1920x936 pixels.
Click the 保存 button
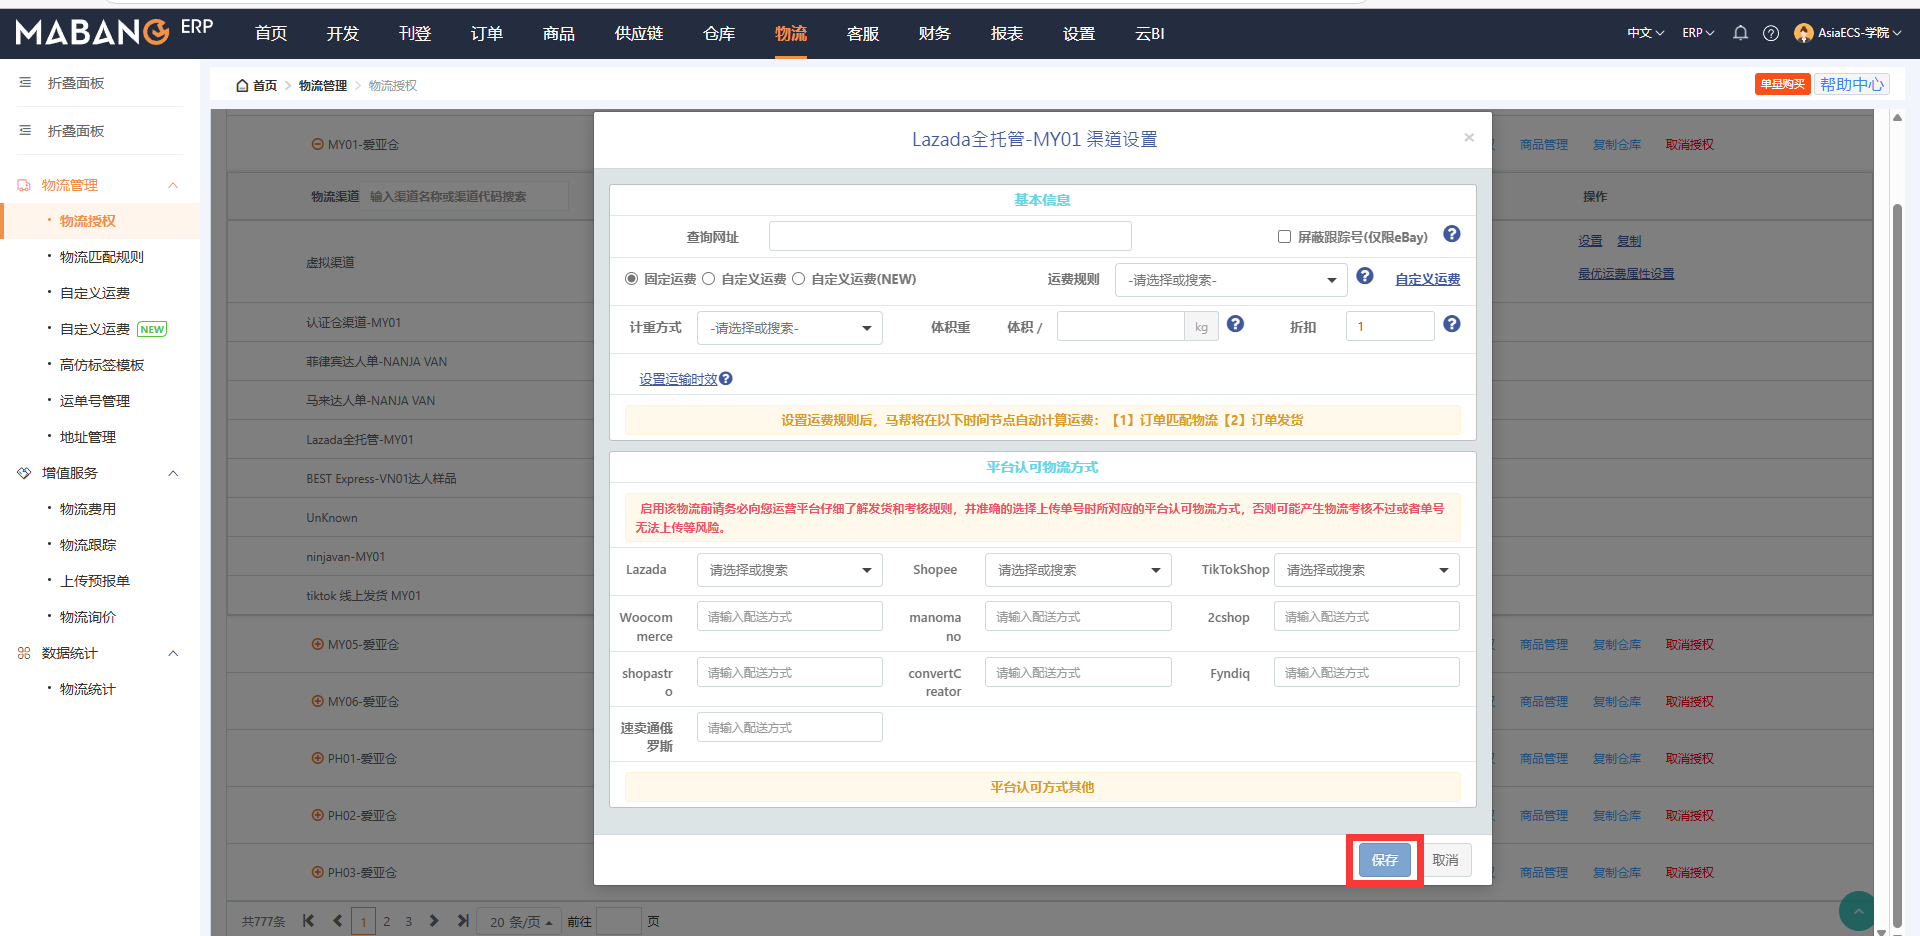click(x=1385, y=860)
